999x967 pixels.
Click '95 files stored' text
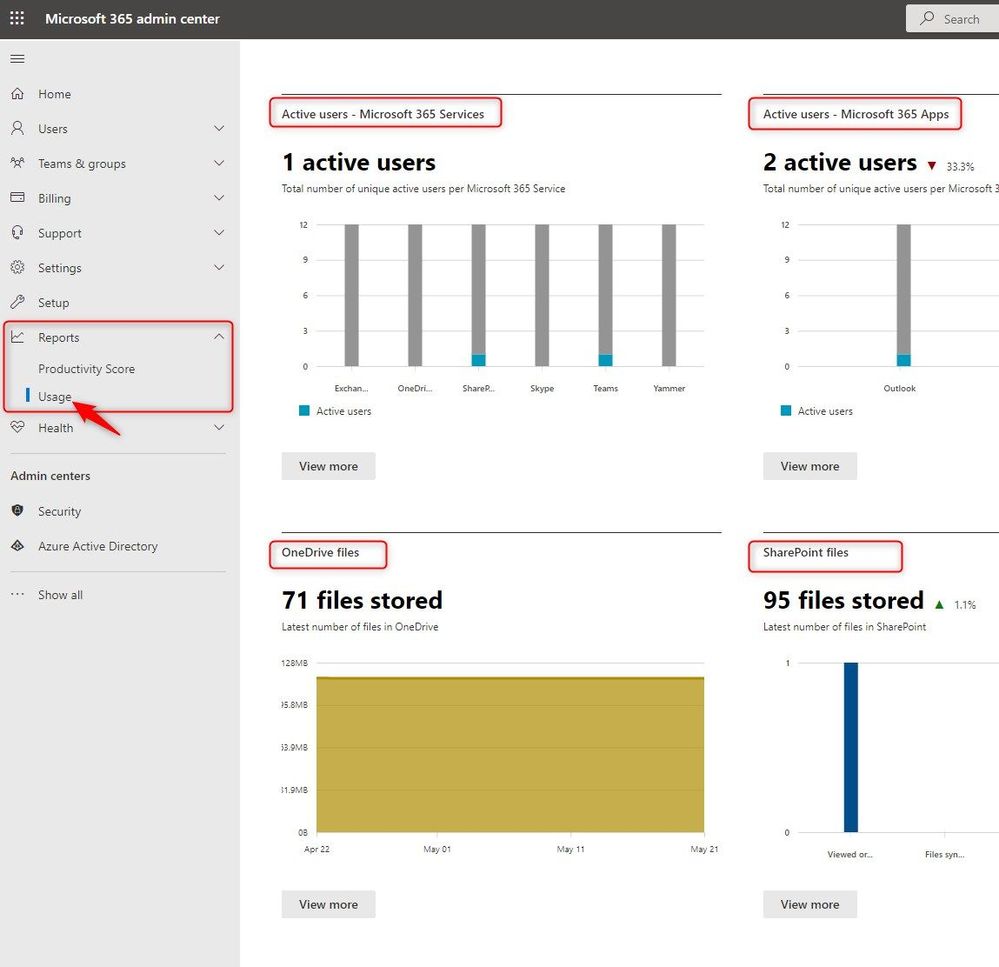844,600
